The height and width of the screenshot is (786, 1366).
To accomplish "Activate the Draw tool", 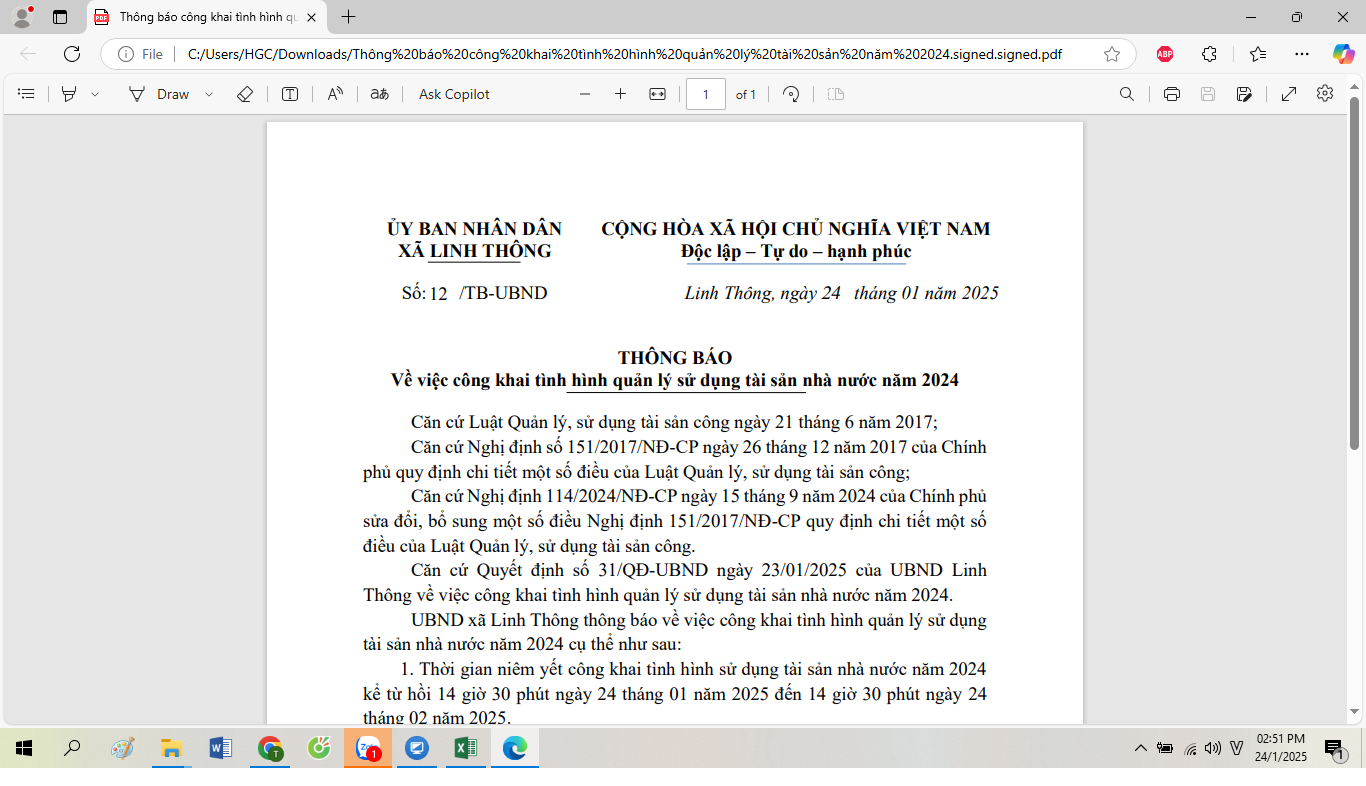I will pos(159,94).
